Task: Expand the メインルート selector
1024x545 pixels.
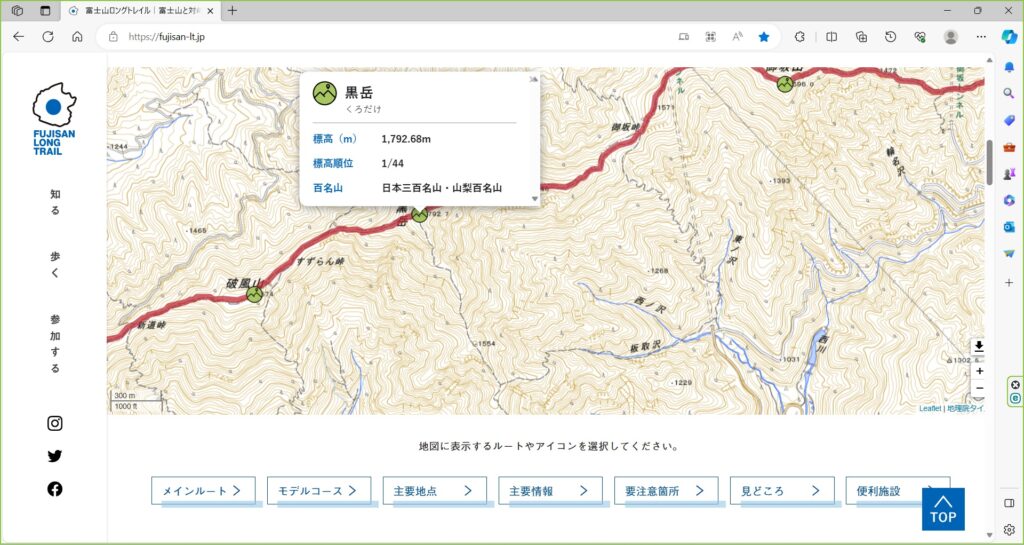Action: coord(203,491)
